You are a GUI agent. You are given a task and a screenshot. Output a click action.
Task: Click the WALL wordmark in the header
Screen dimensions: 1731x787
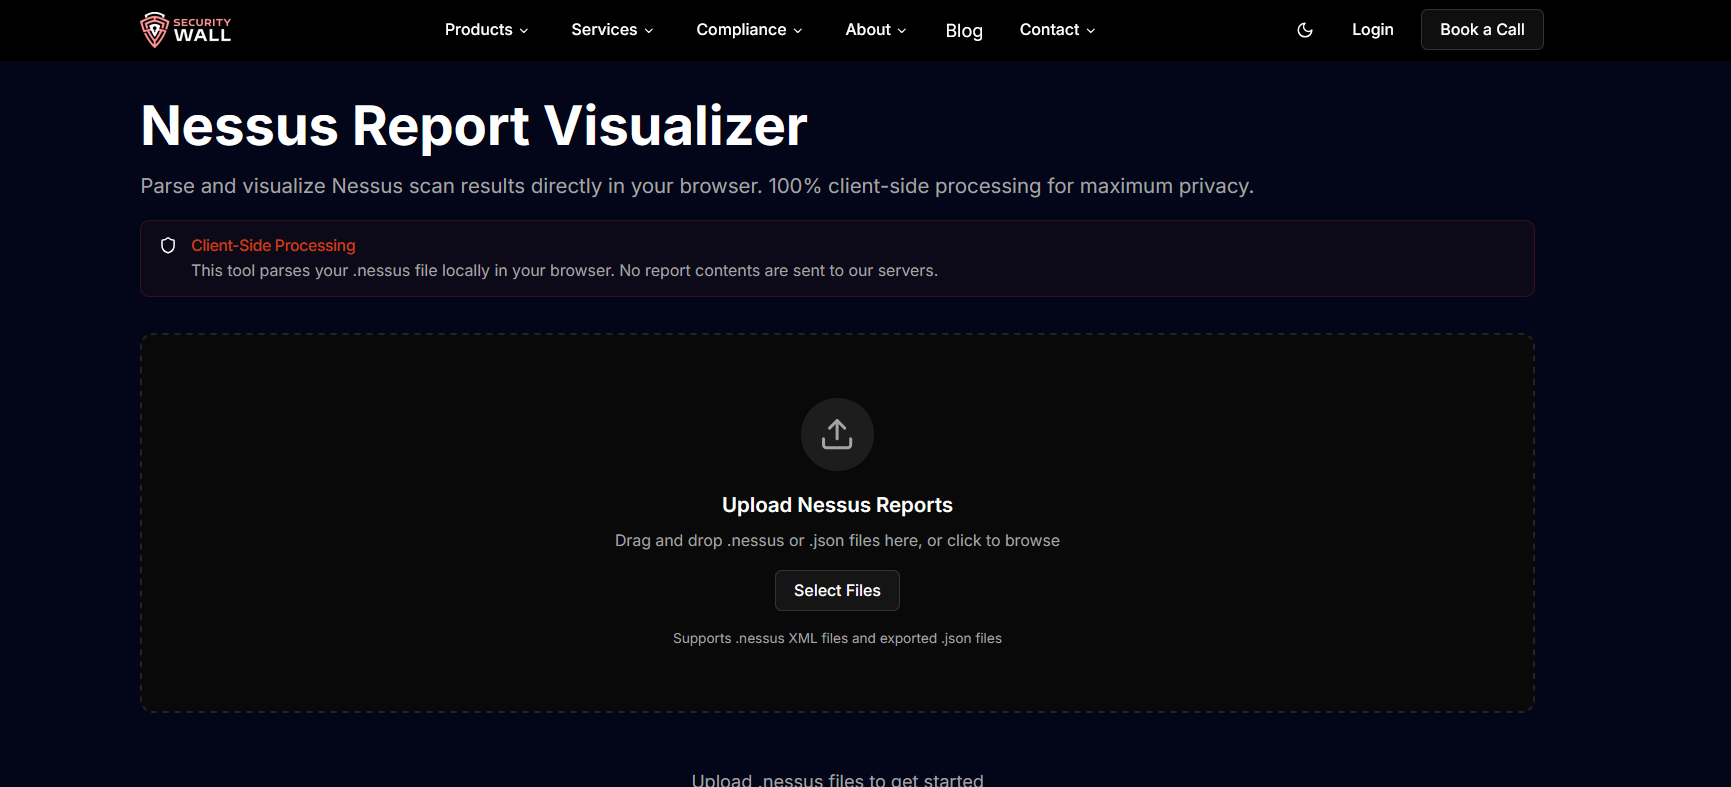click(x=202, y=36)
